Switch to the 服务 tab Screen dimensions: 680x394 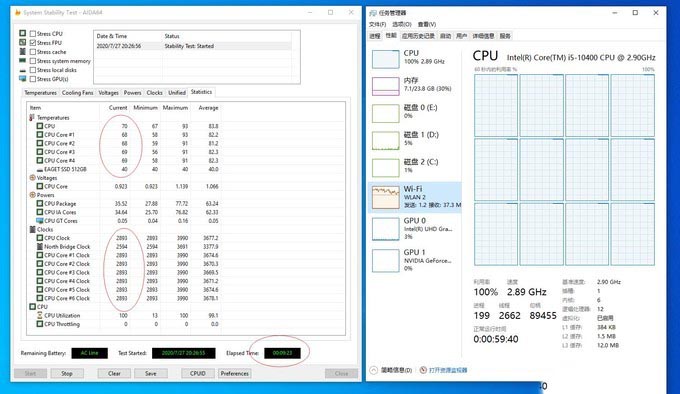505,36
